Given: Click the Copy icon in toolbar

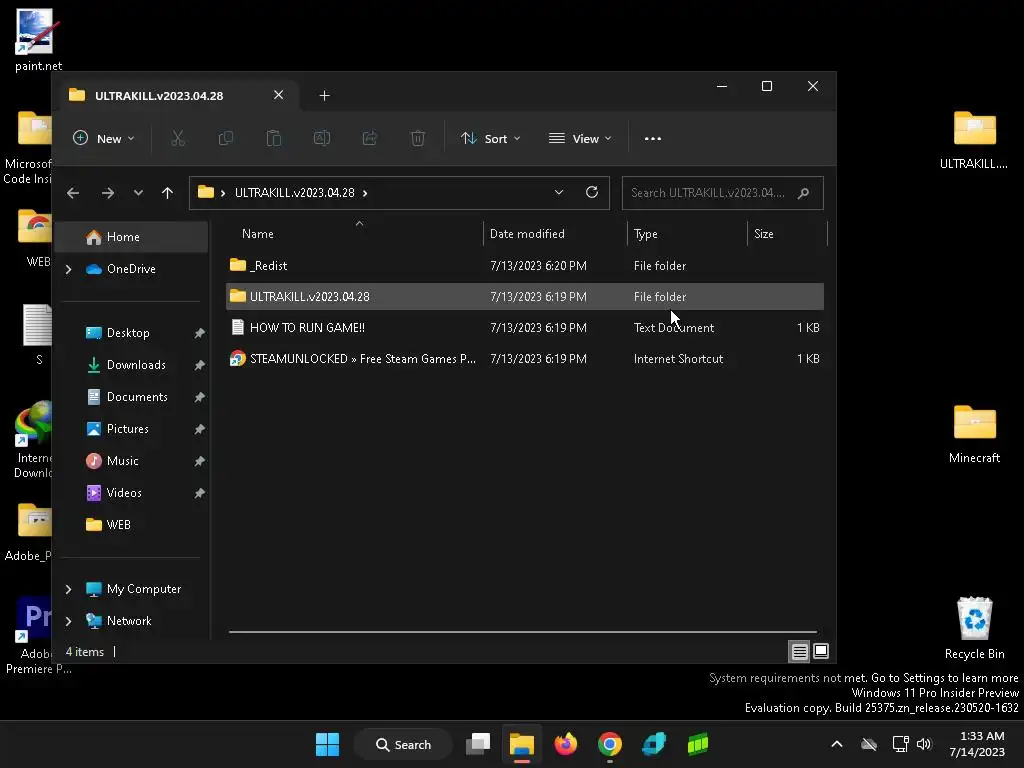Looking at the screenshot, I should (x=225, y=138).
